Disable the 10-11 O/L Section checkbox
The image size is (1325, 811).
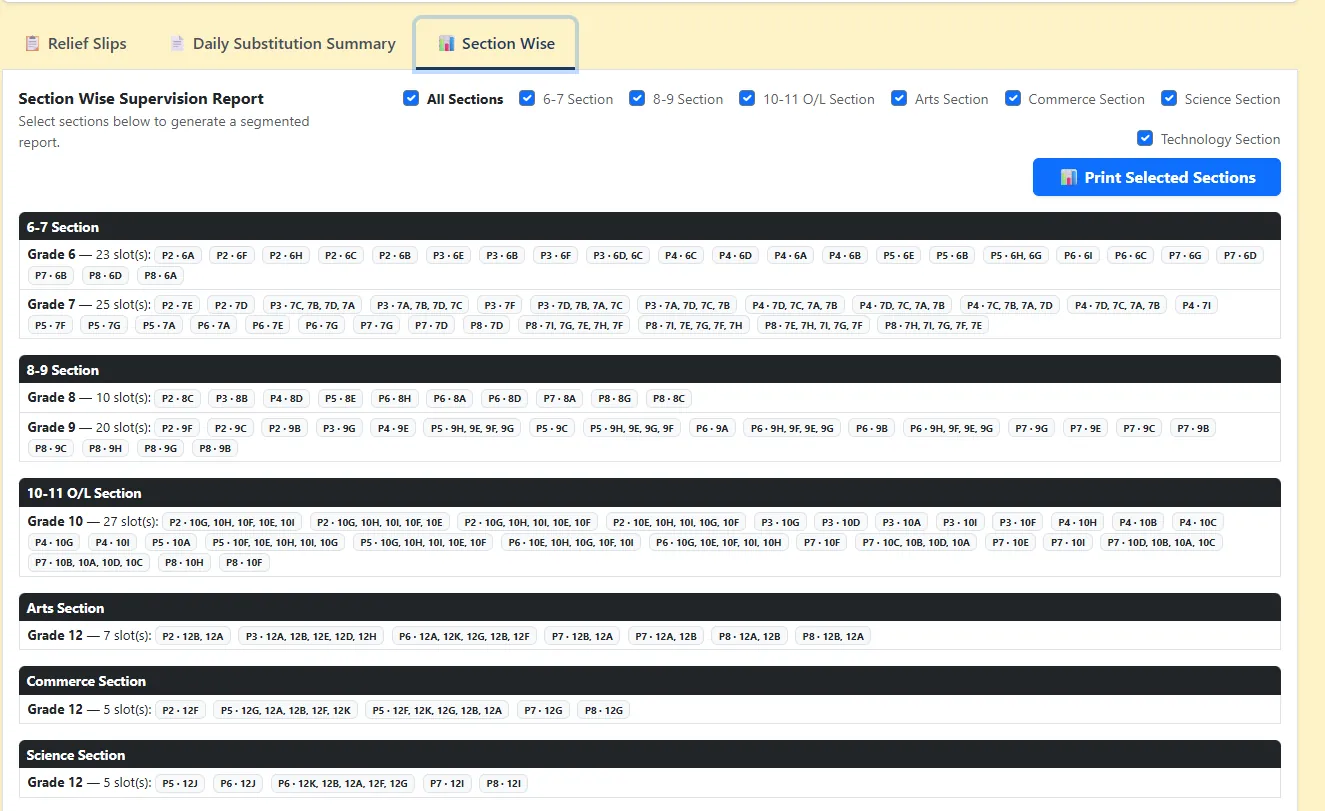(747, 98)
